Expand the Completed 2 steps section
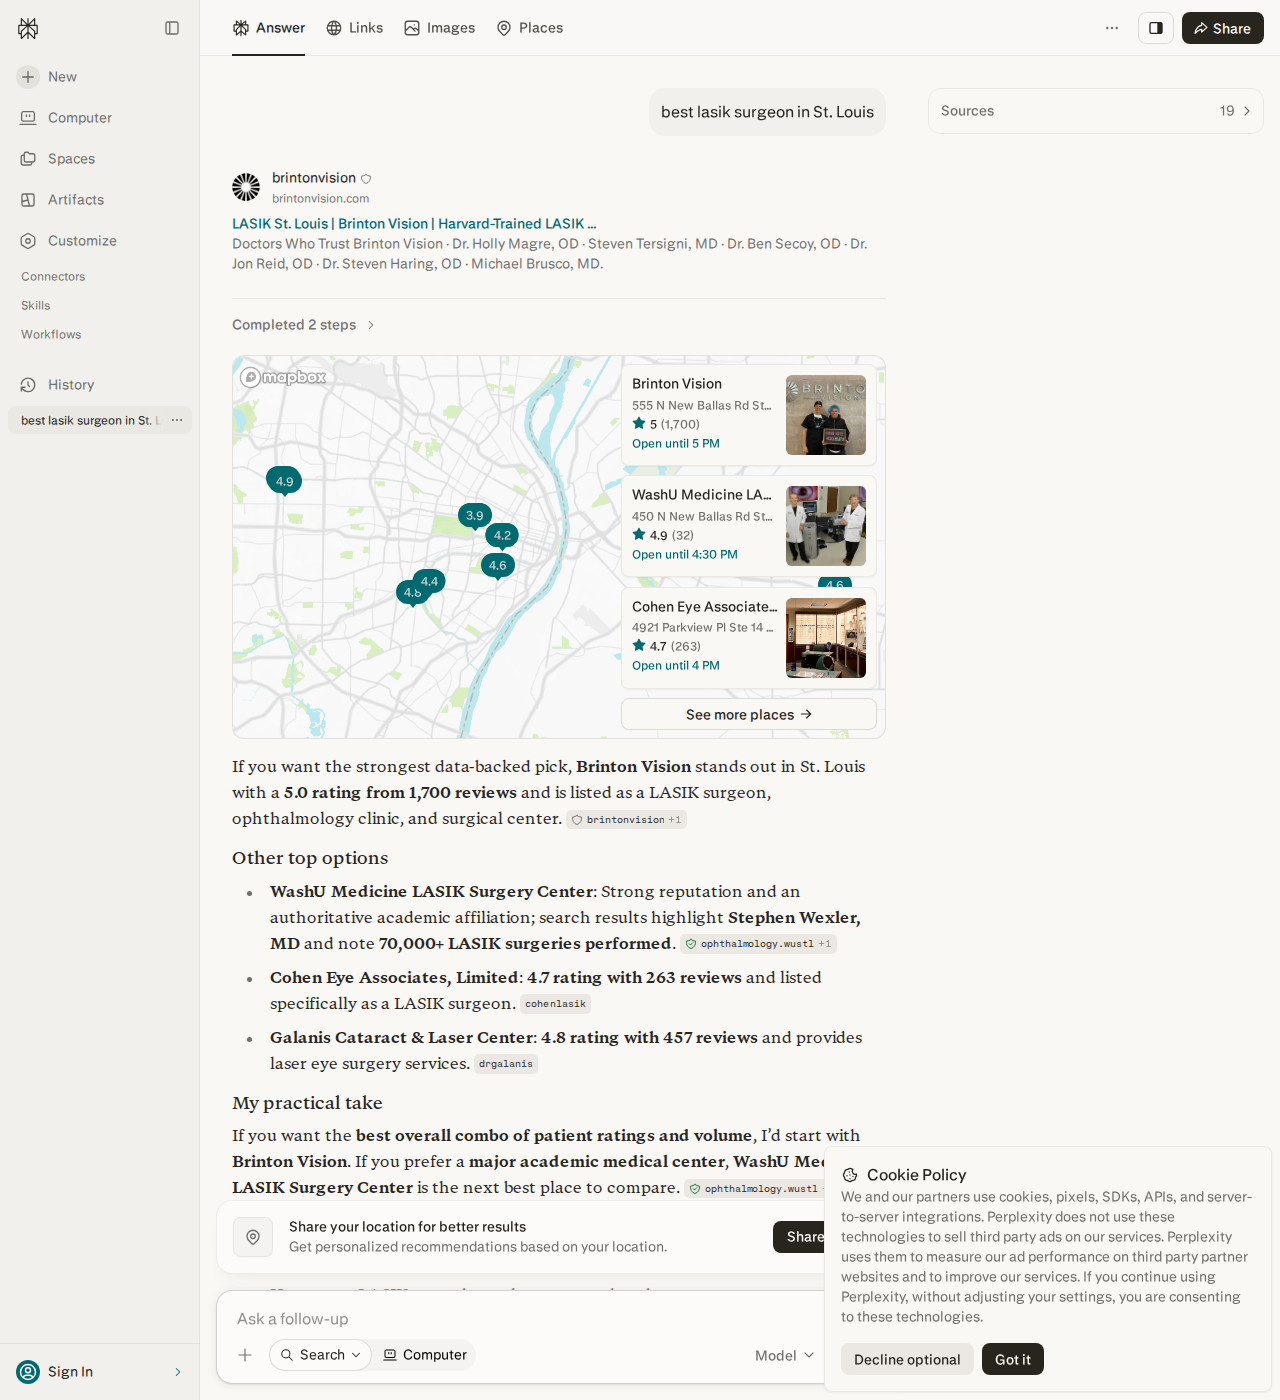The height and width of the screenshot is (1400, 1280). click(x=304, y=325)
